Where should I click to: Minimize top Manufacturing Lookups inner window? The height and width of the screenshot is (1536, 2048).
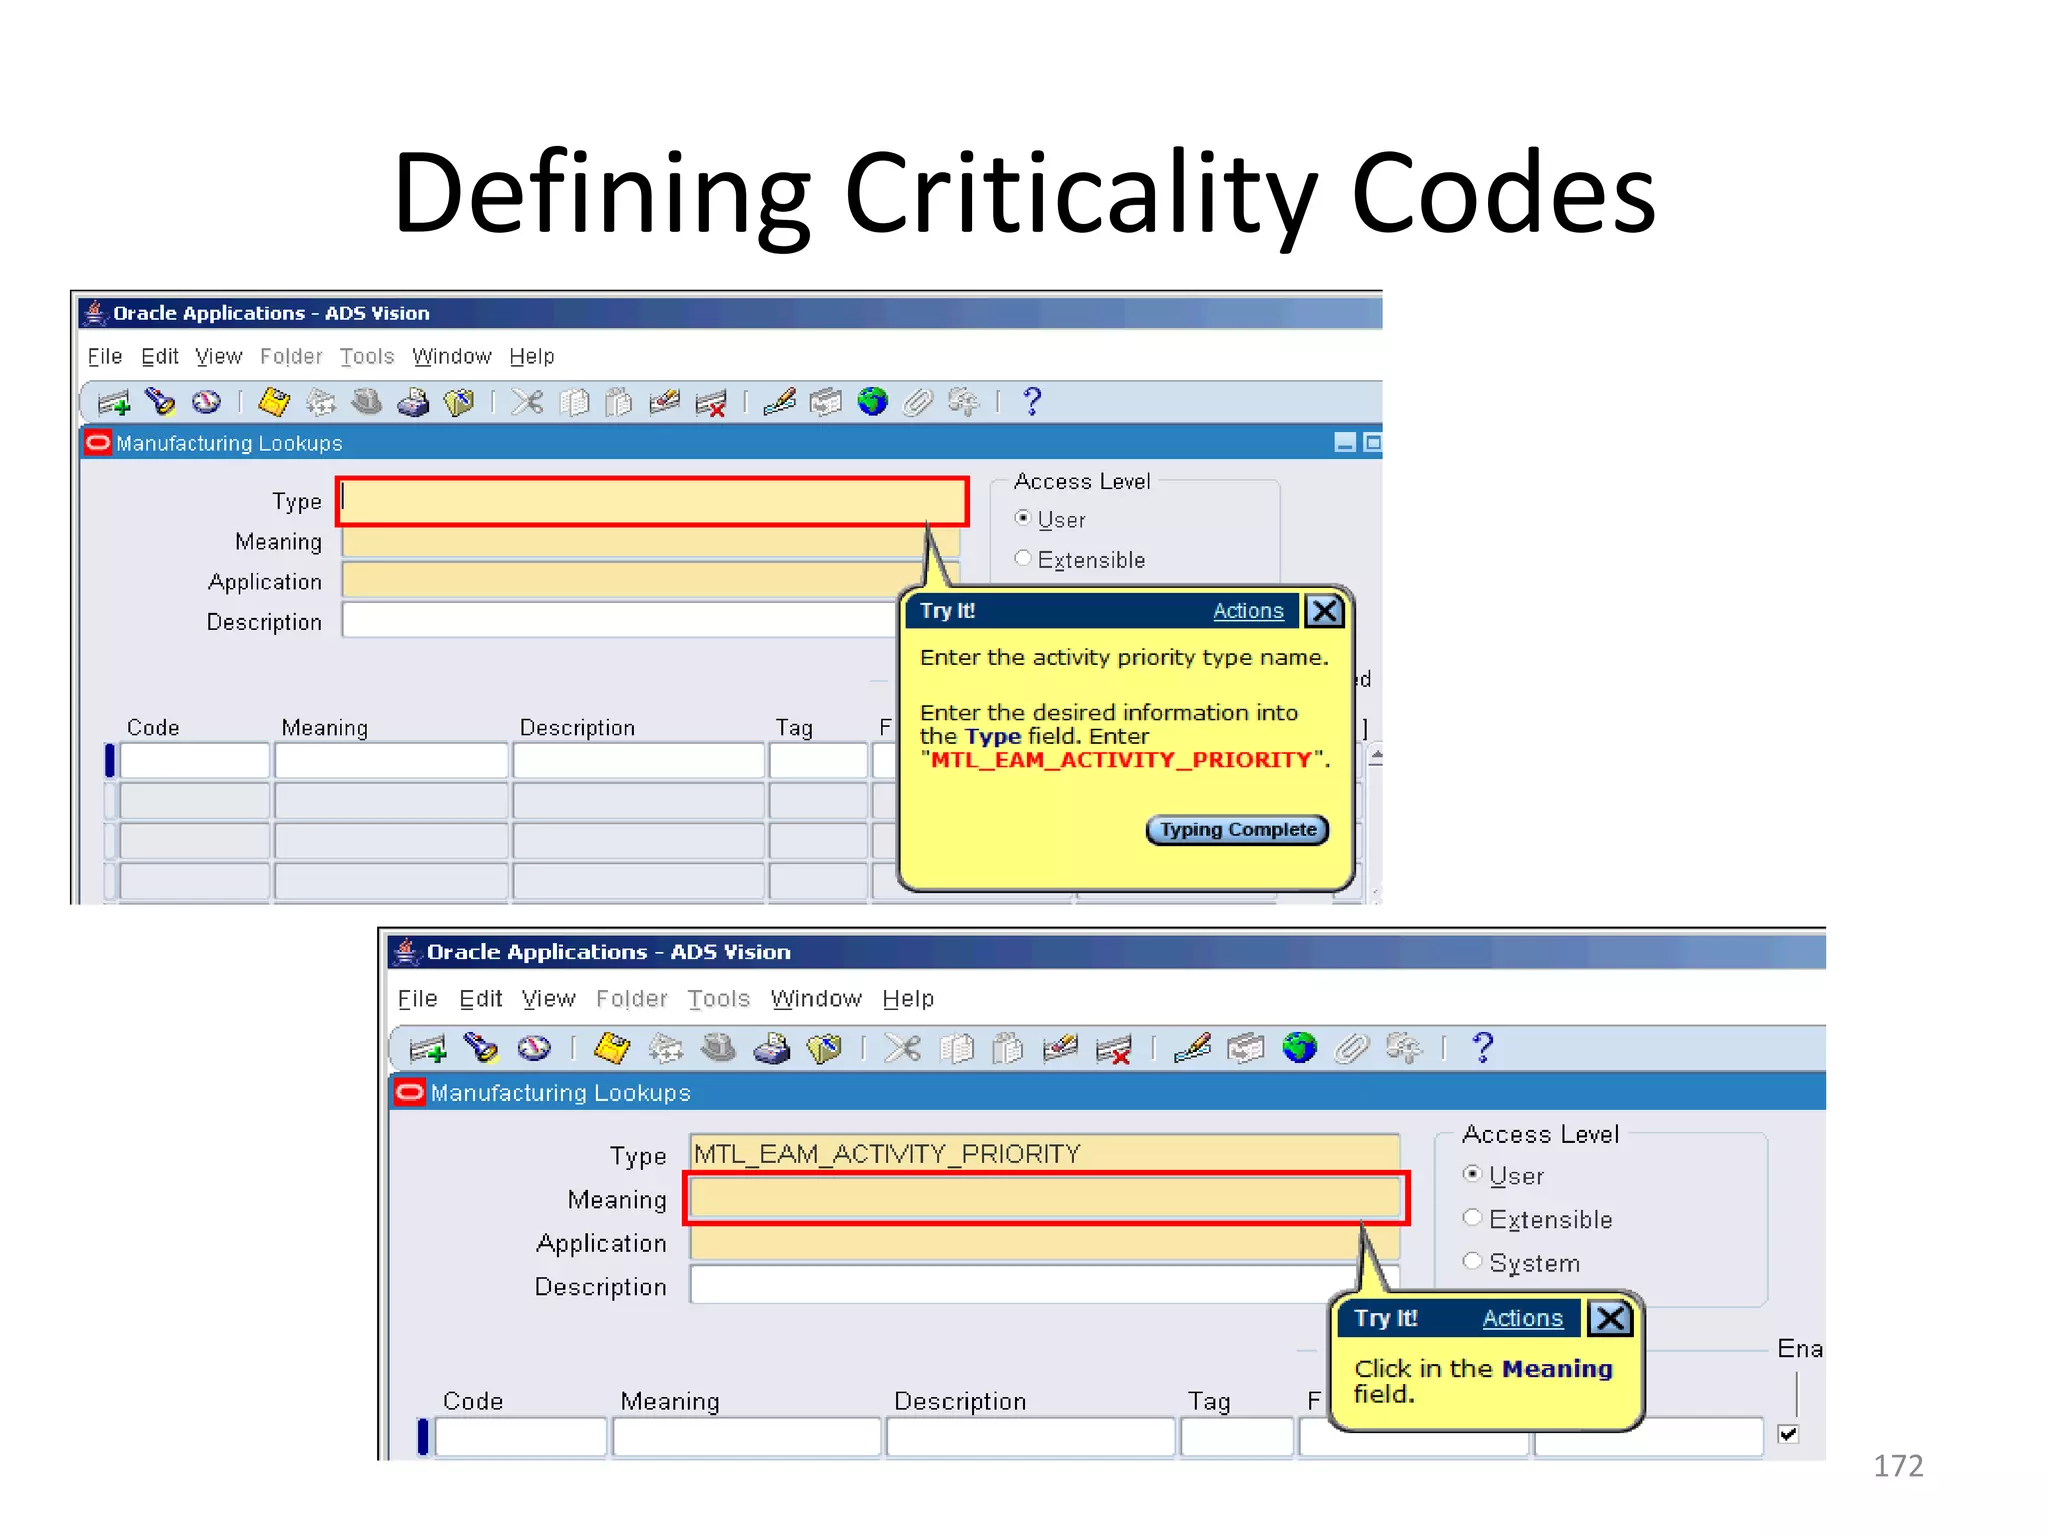1345,442
